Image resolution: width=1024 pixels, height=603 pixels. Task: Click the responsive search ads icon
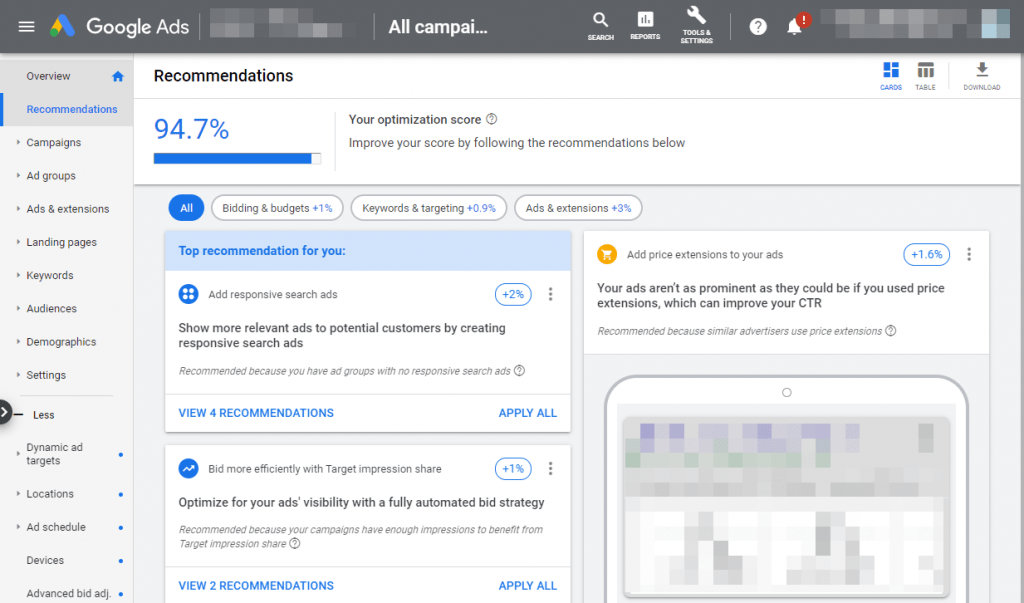[x=189, y=294]
